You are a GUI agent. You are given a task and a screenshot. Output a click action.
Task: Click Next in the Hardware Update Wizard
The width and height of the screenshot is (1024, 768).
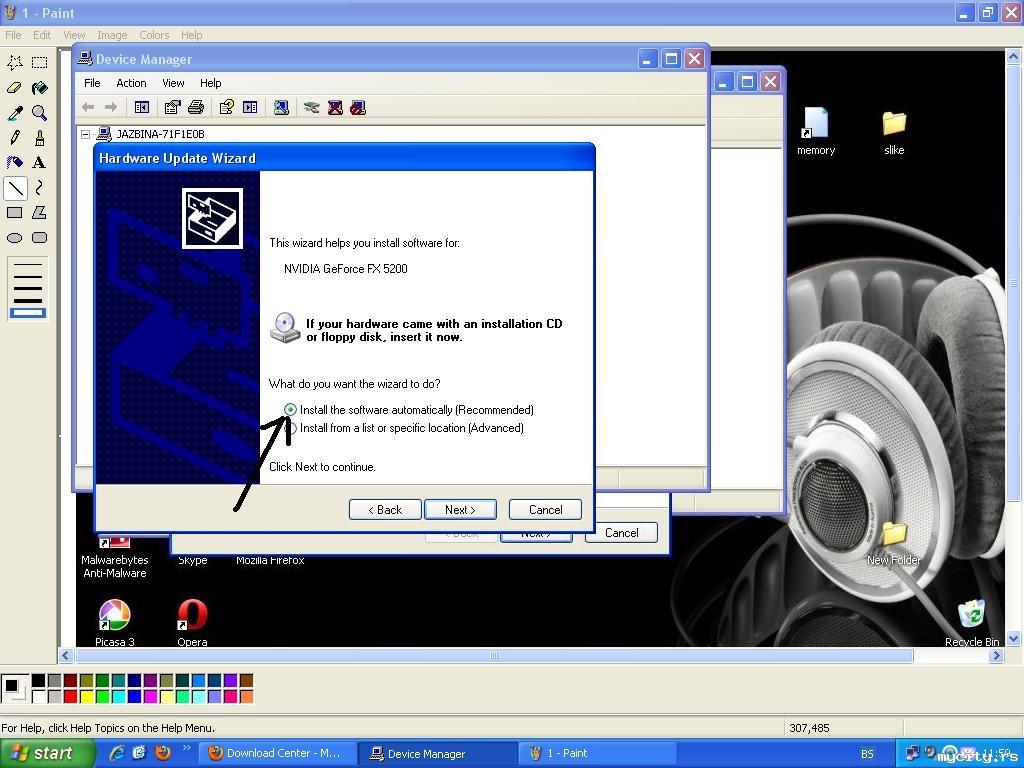point(460,510)
